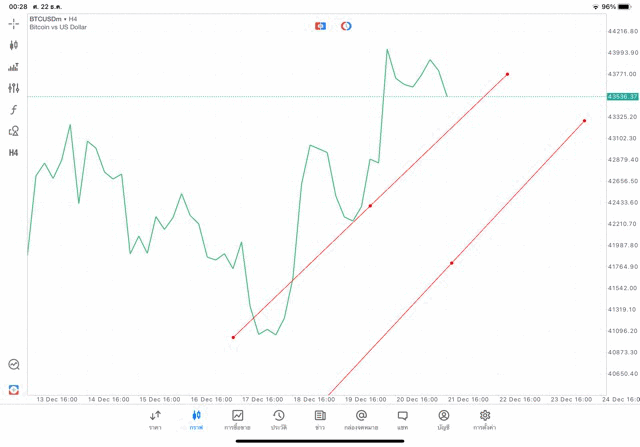Select the upper red trendline's middle point
Image resolution: width=640 pixels, height=447 pixels.
pos(370,206)
